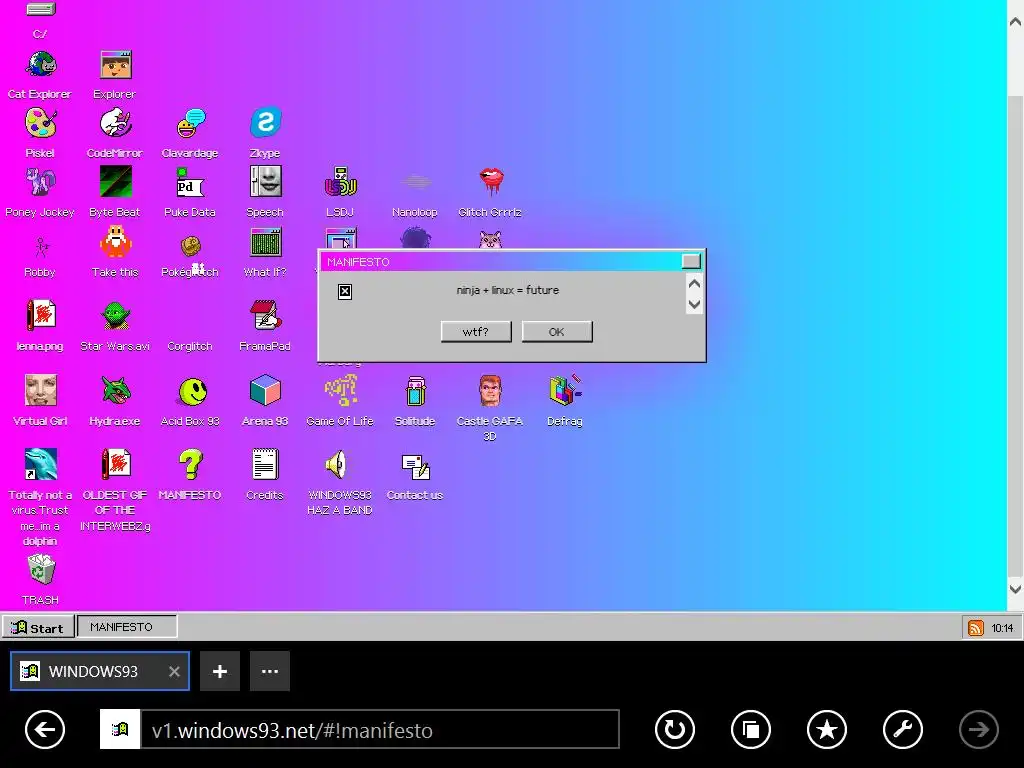
Task: Click the address bar URL field
Action: coord(379,729)
